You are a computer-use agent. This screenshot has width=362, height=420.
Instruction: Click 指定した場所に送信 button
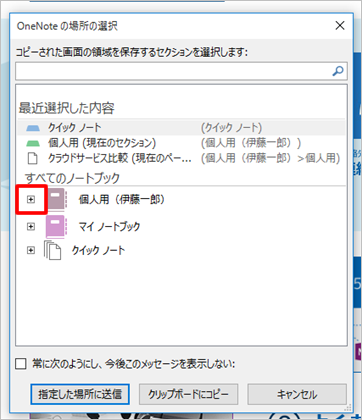tap(80, 394)
